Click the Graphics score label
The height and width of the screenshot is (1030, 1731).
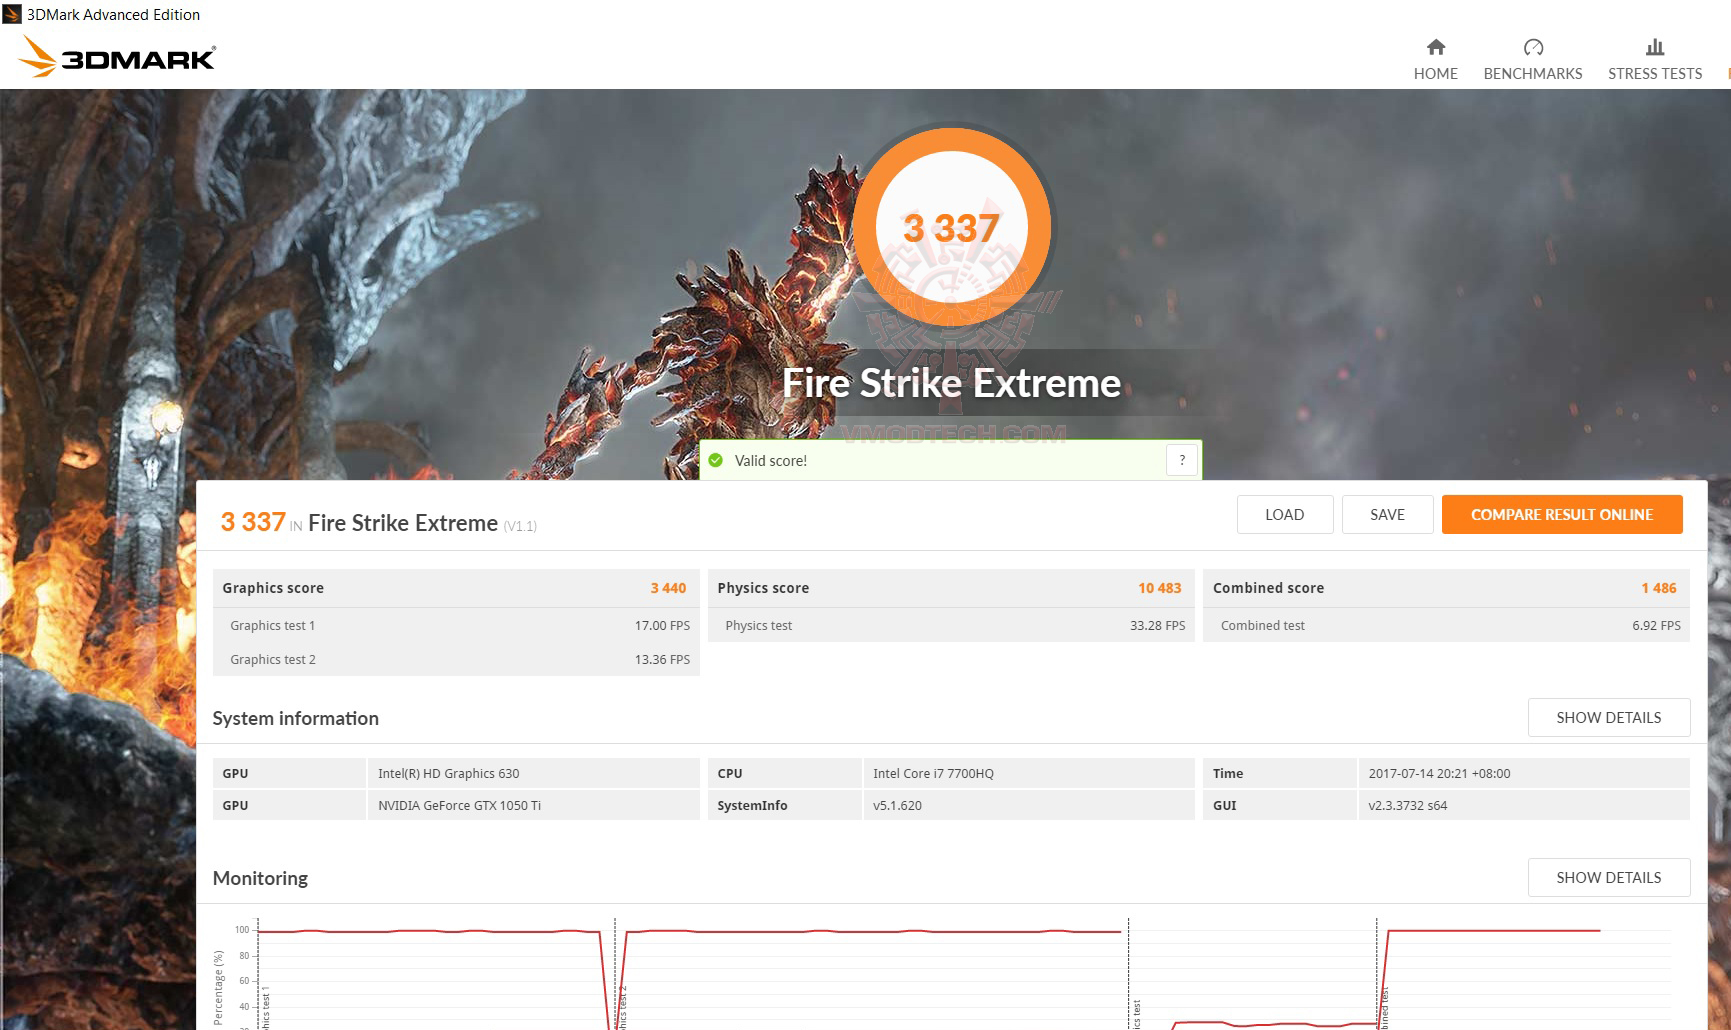(x=273, y=588)
